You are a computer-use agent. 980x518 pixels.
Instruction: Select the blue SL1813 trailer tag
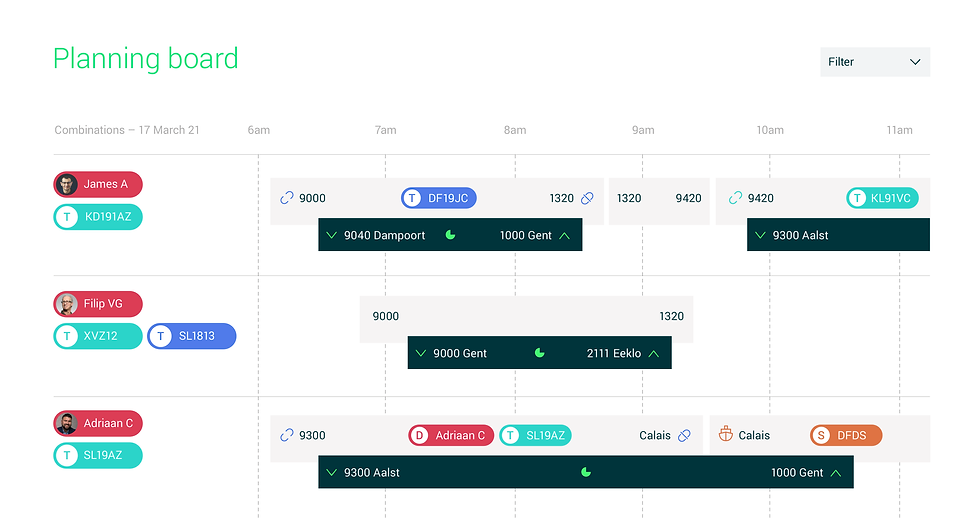[x=192, y=336]
